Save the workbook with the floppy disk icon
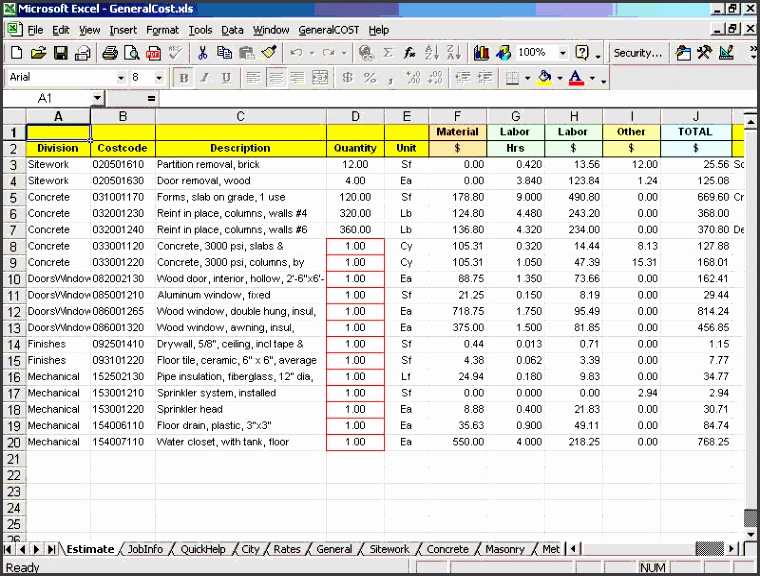This screenshot has width=760, height=576. tap(60, 53)
